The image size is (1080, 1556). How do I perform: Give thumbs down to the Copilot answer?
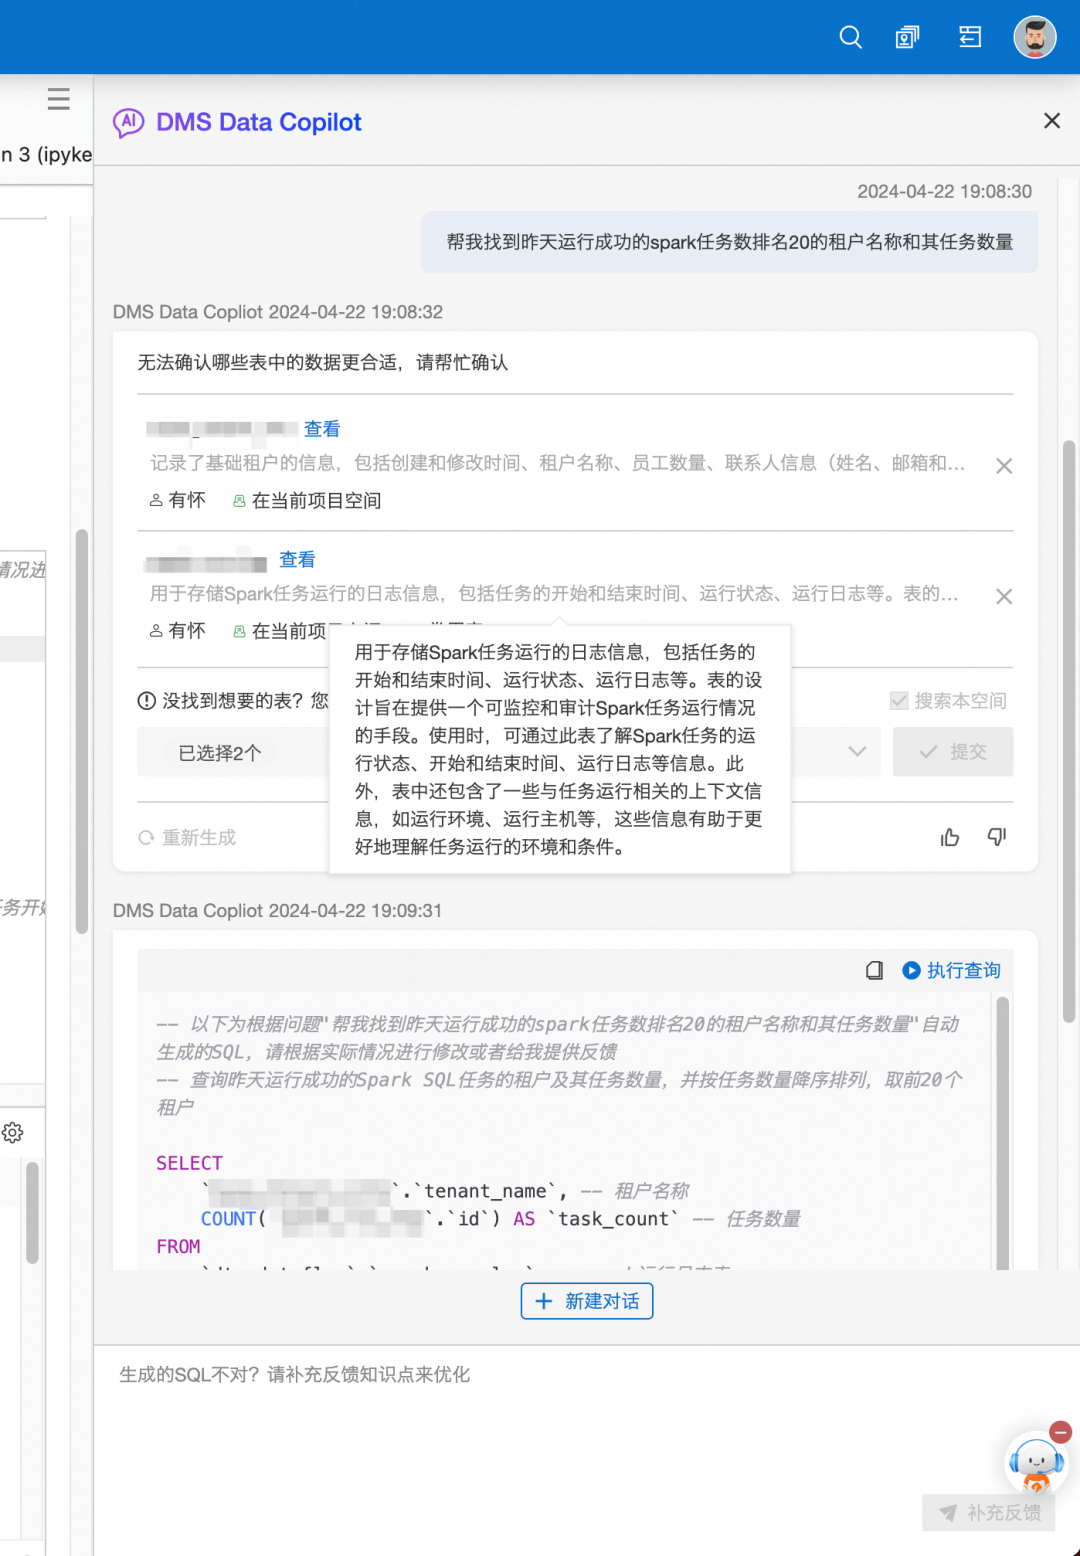(x=997, y=837)
